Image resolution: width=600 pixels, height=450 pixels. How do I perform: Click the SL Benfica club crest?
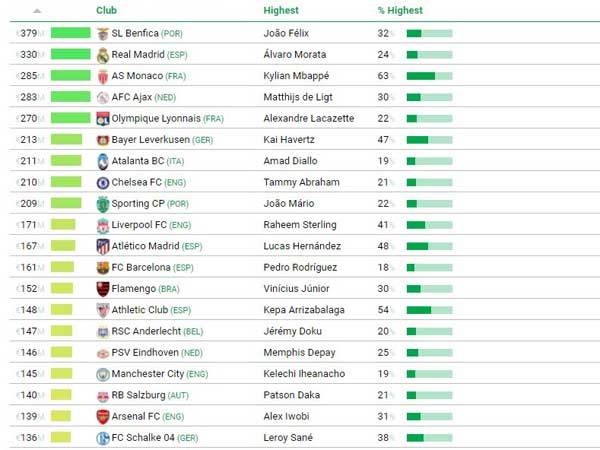(x=102, y=33)
